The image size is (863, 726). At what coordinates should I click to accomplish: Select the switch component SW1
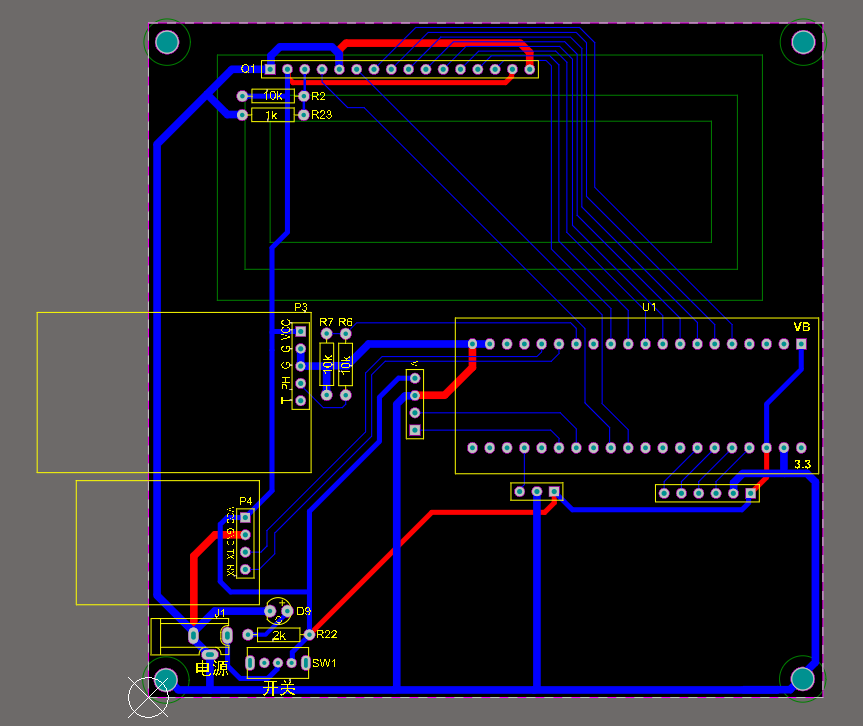pos(278,662)
